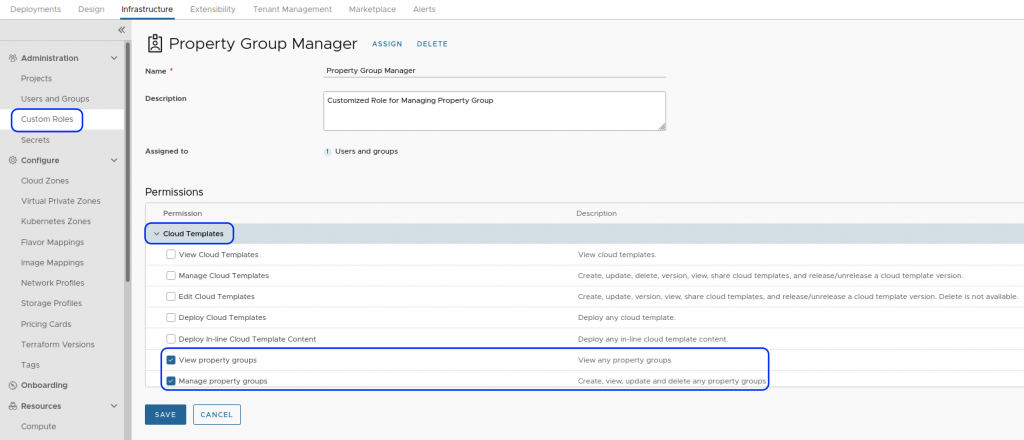Collapse the Cloud Templates permission group
The image size is (1024, 440).
pos(156,234)
